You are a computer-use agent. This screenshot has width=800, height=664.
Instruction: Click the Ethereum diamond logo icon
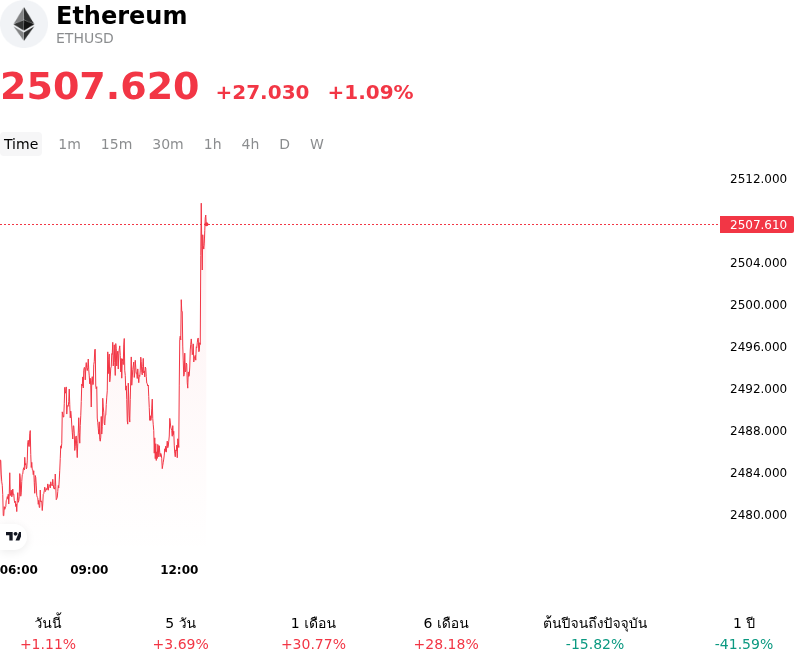23,24
